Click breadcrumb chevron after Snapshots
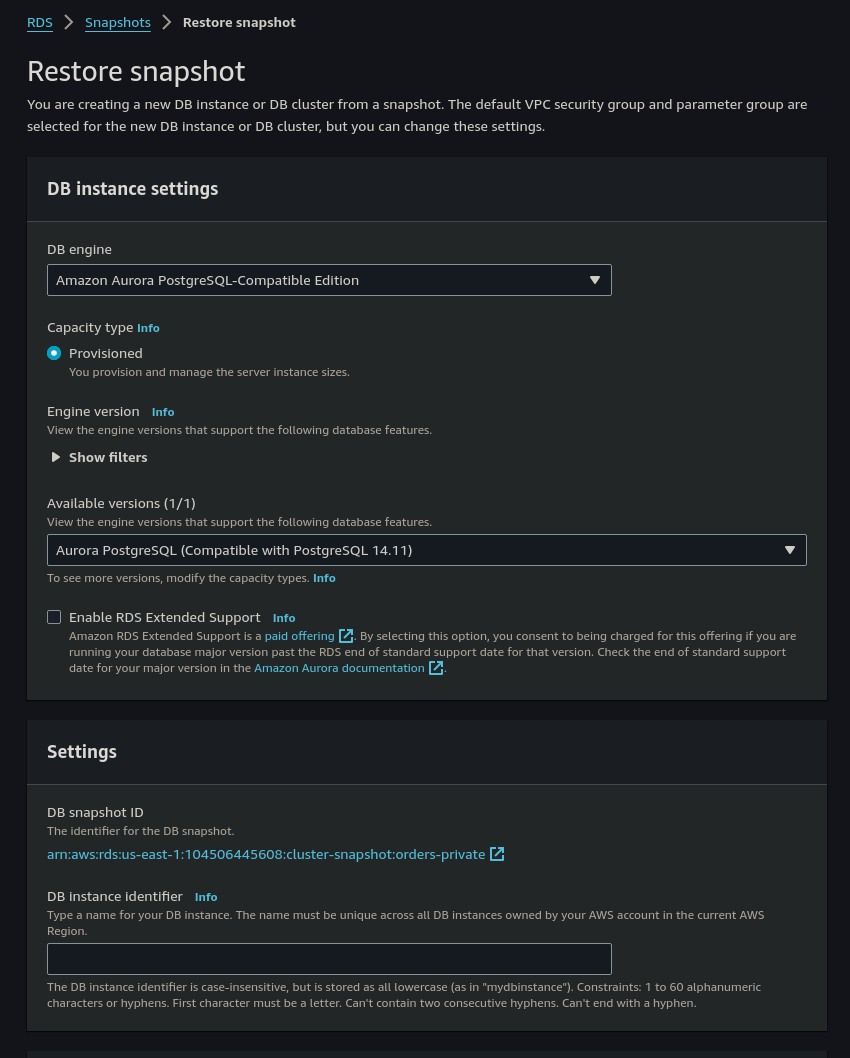This screenshot has height=1058, width=850. (x=167, y=22)
